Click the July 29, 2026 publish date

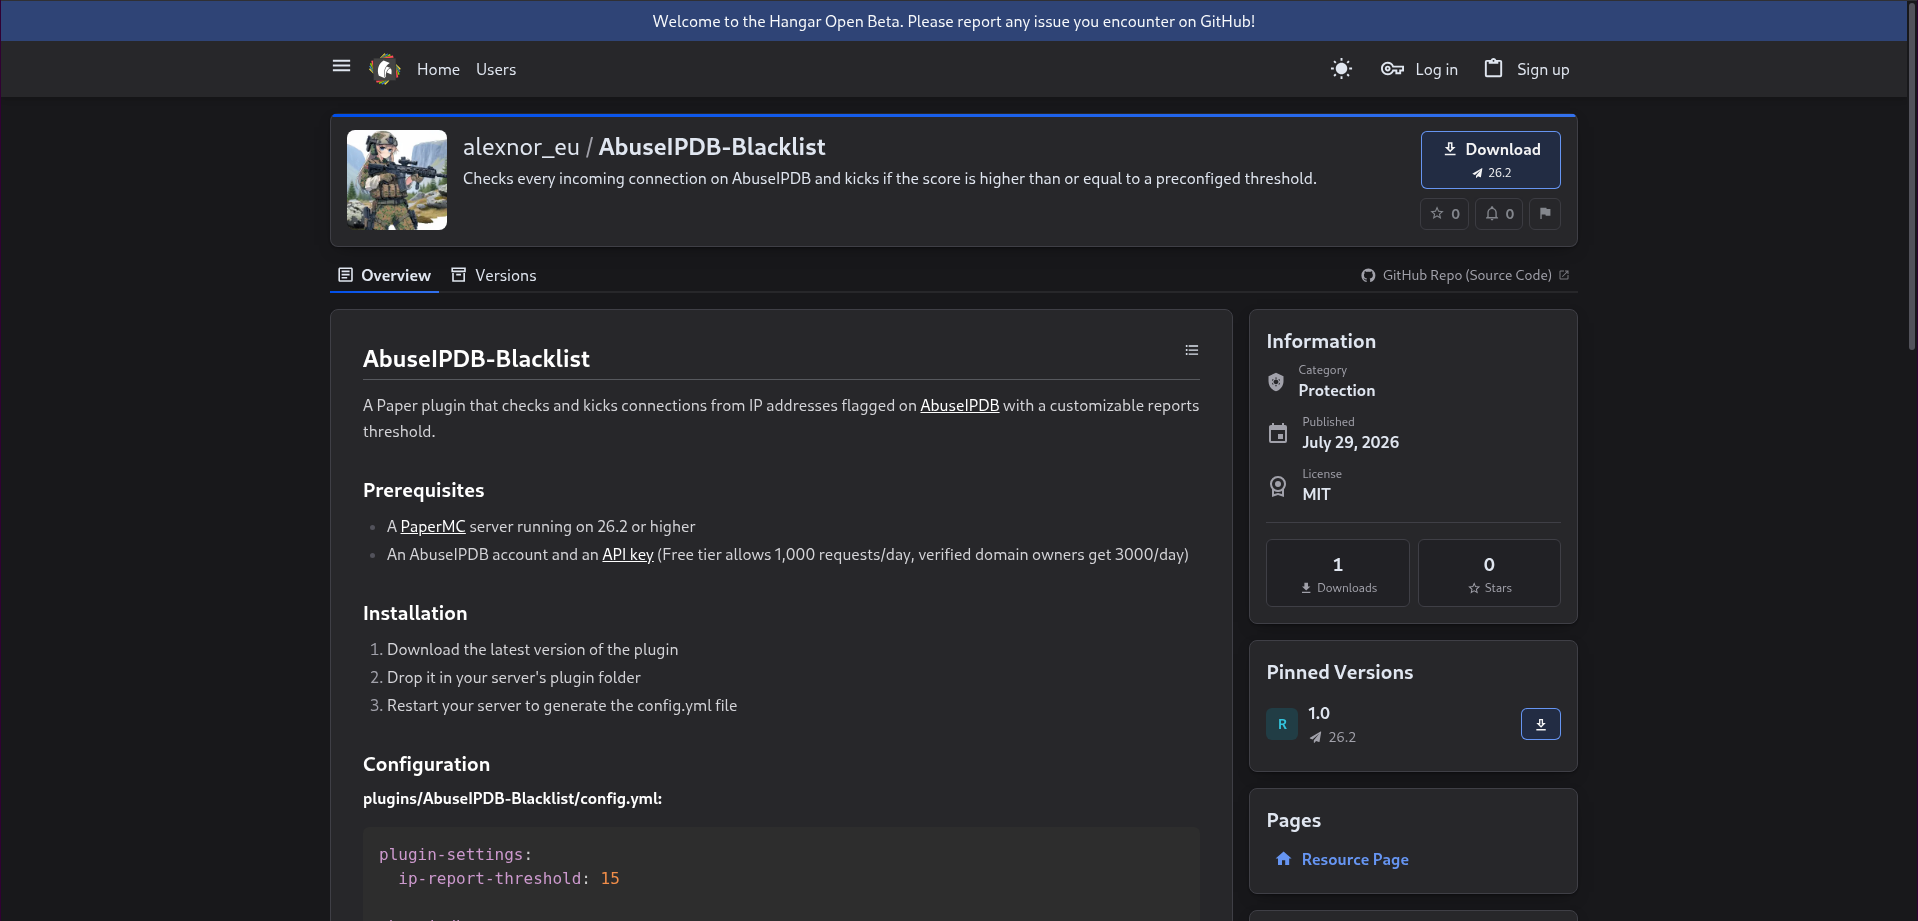pyautogui.click(x=1350, y=442)
